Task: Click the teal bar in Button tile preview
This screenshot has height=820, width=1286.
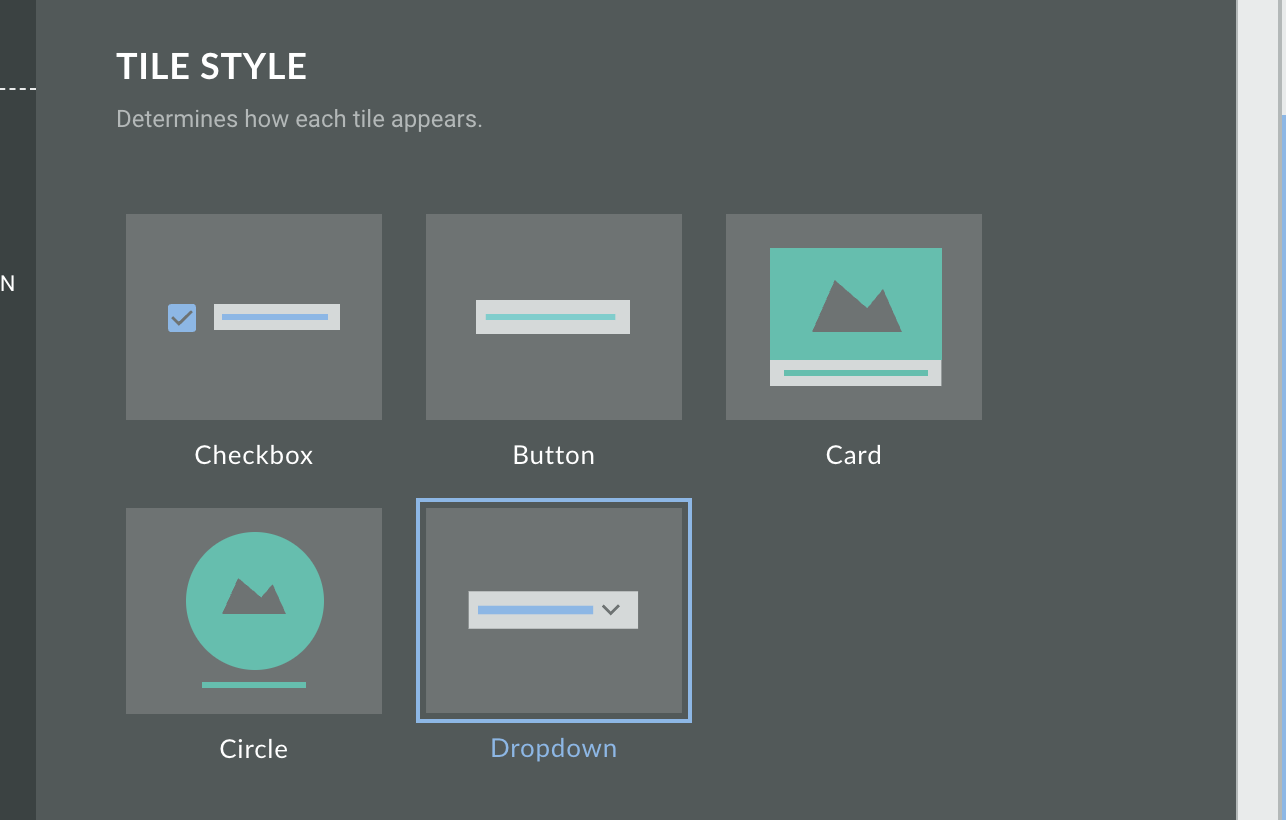Action: [551, 317]
